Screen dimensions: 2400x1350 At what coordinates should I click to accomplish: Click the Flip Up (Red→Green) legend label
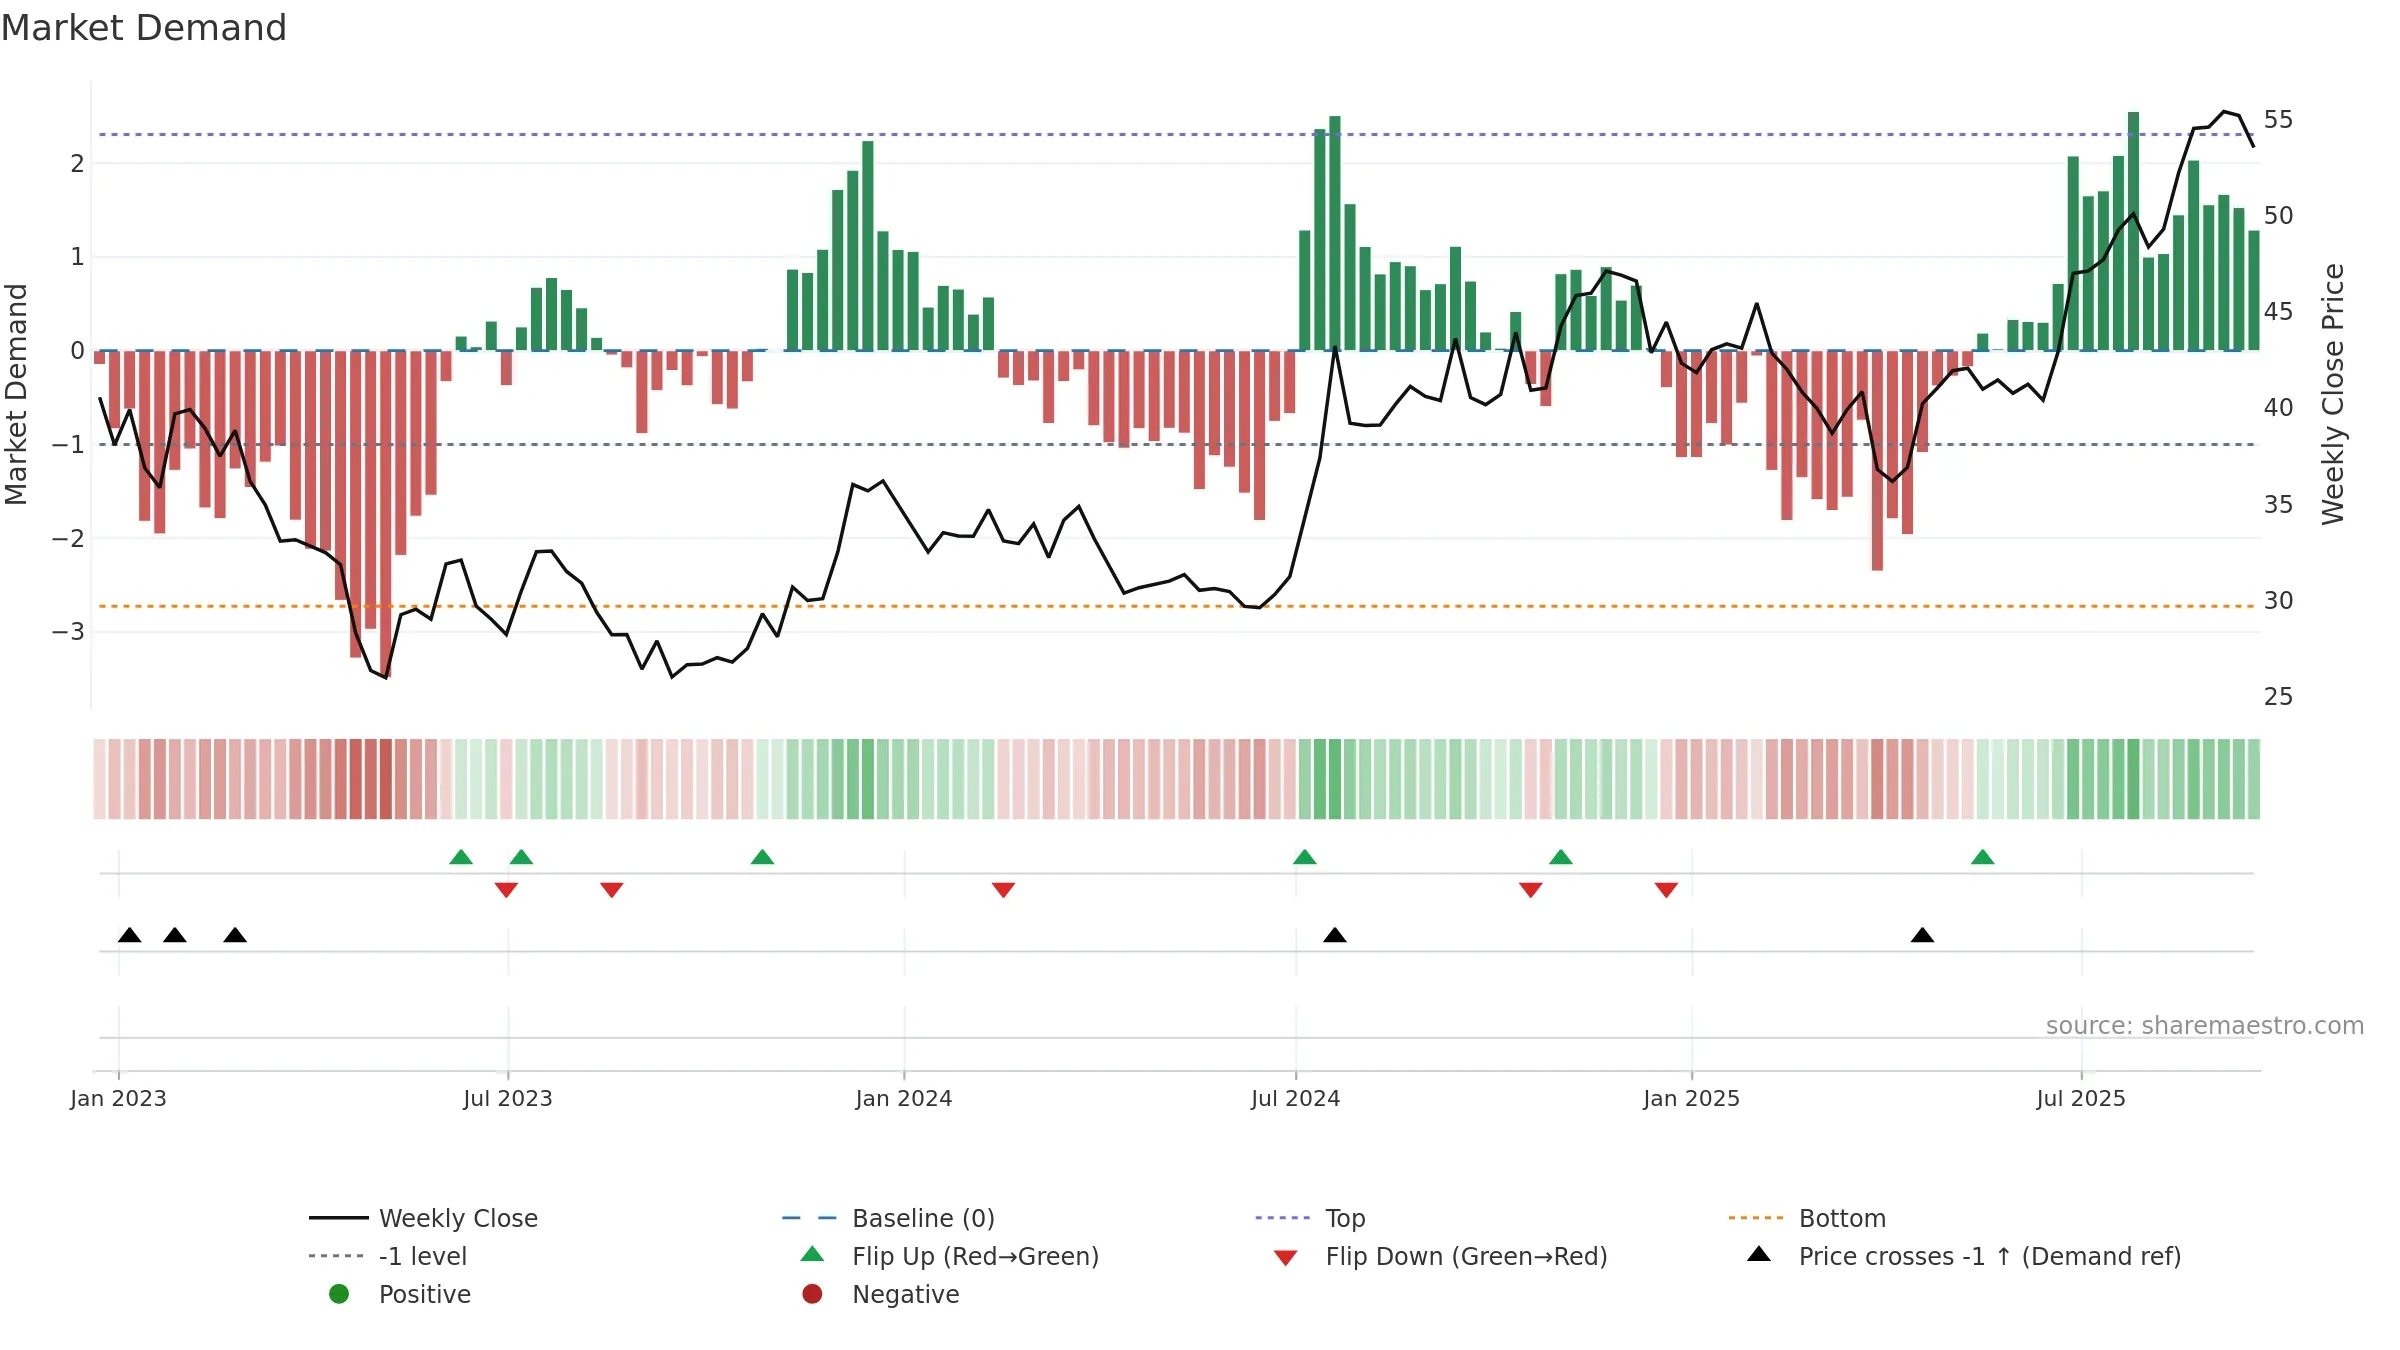click(975, 1256)
